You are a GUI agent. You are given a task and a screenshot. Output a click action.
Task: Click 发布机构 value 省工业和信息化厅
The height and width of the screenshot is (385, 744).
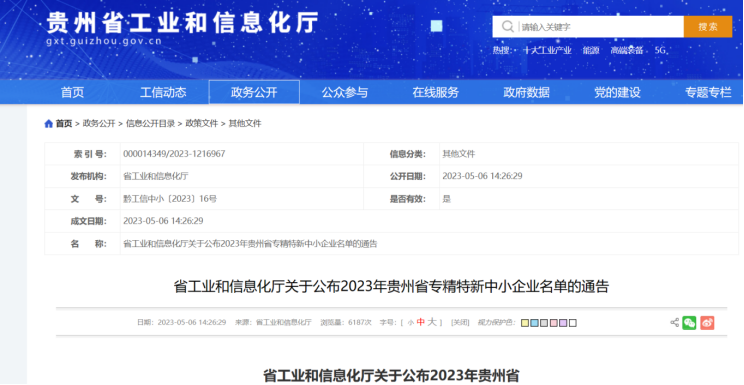(156, 176)
